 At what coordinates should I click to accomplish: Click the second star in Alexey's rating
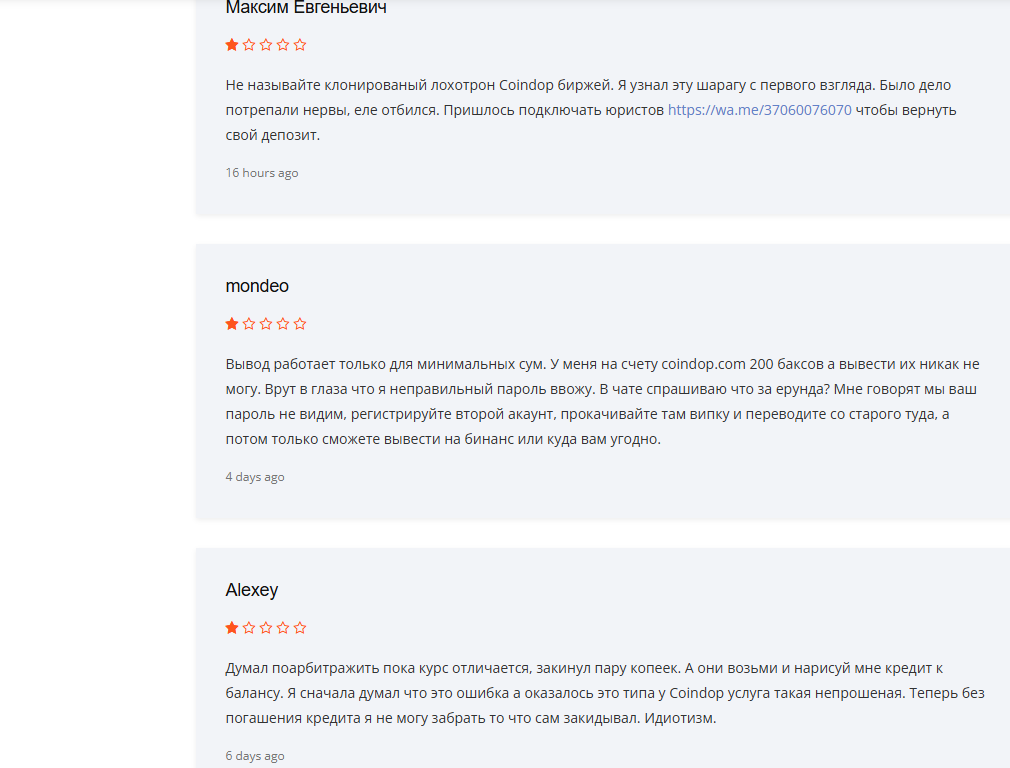pyautogui.click(x=249, y=628)
